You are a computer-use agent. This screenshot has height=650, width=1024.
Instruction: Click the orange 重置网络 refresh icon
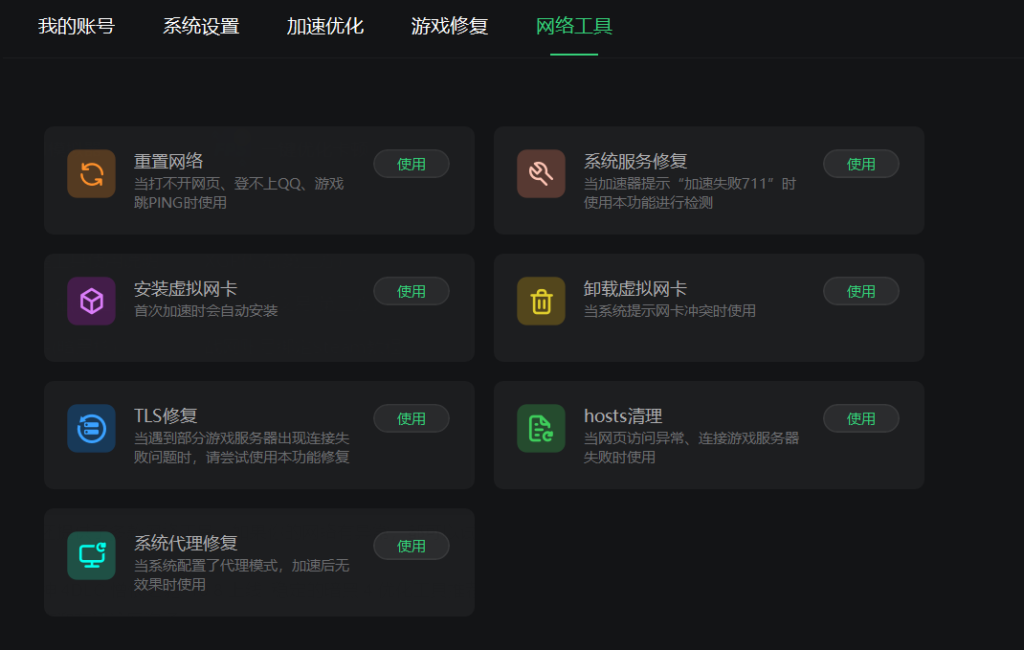click(x=91, y=174)
